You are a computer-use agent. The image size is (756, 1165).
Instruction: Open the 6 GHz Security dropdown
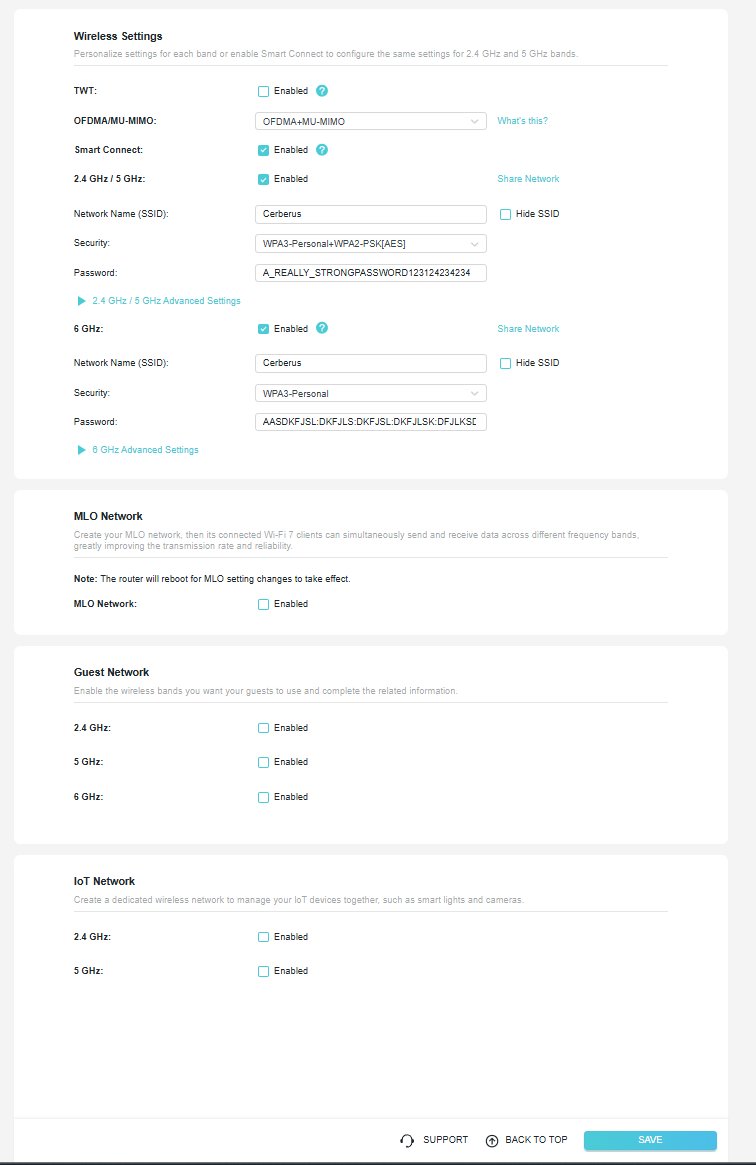(x=370, y=392)
